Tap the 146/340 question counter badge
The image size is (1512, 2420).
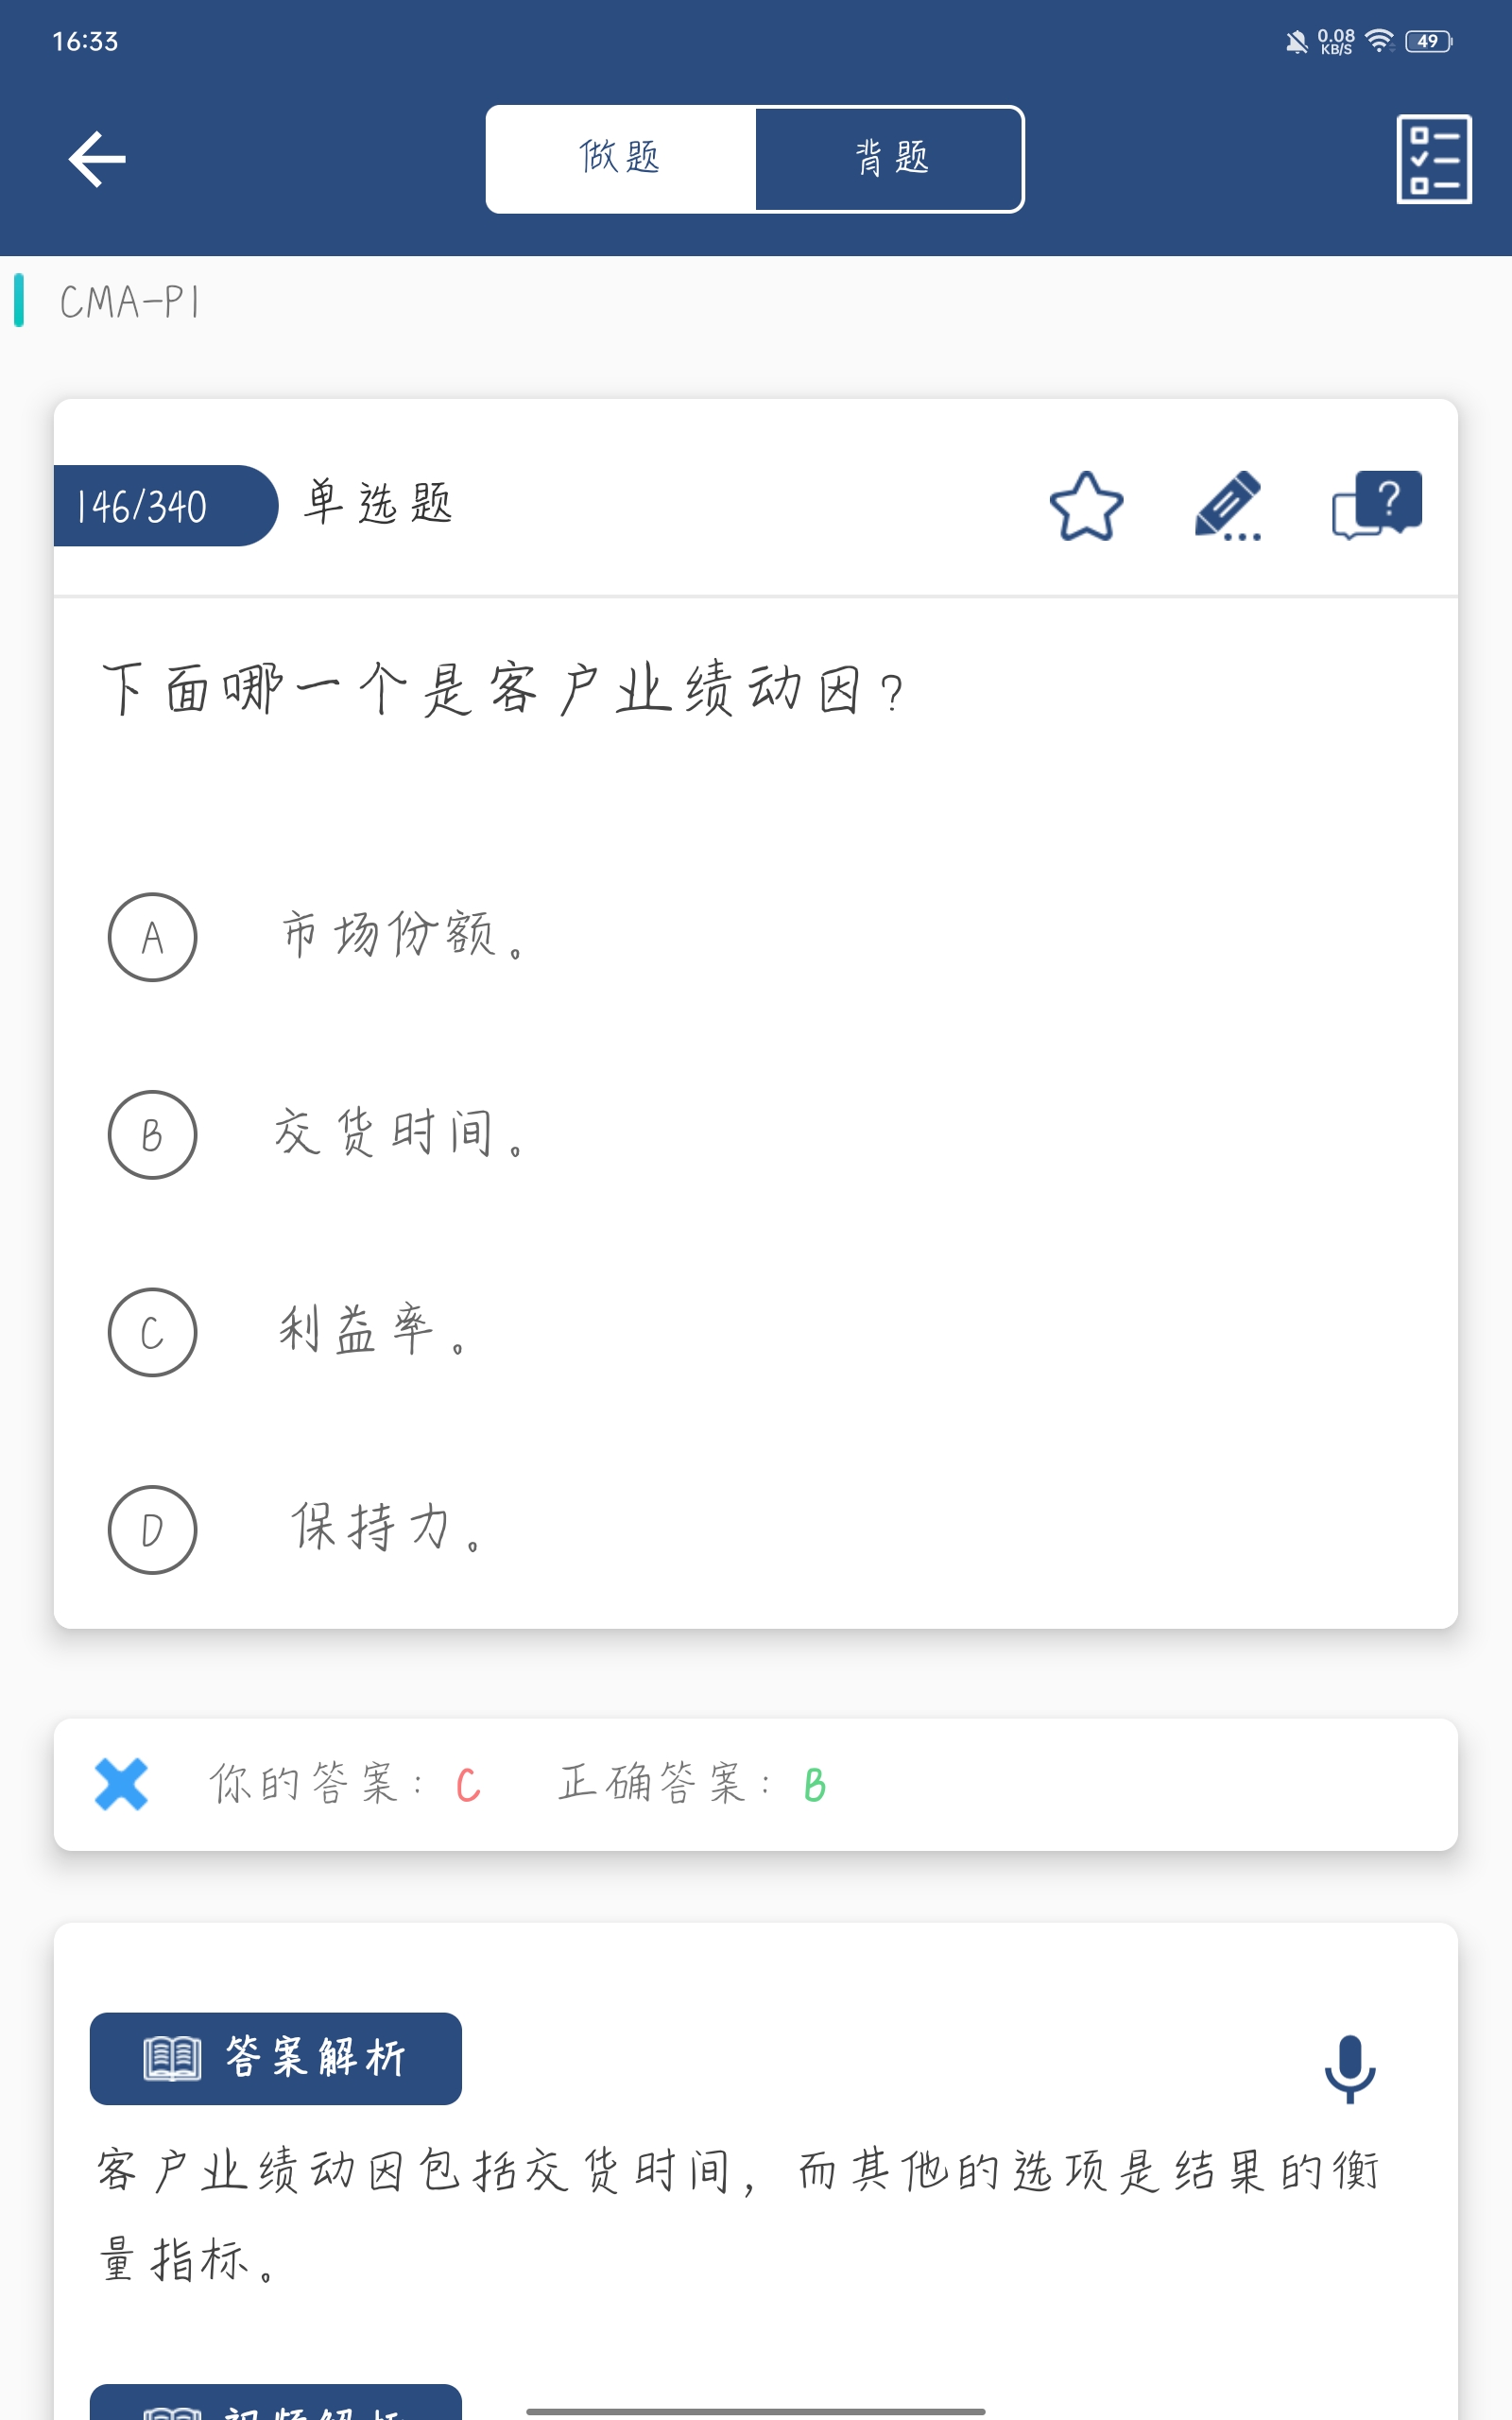[160, 506]
